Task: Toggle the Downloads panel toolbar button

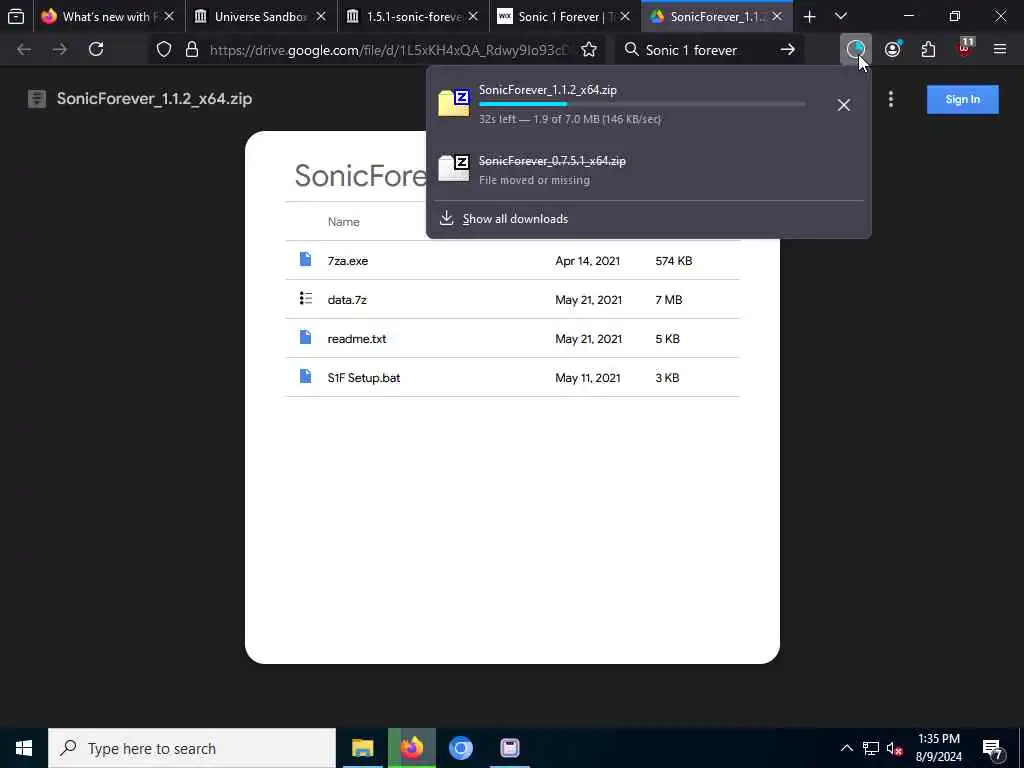Action: pyautogui.click(x=856, y=49)
